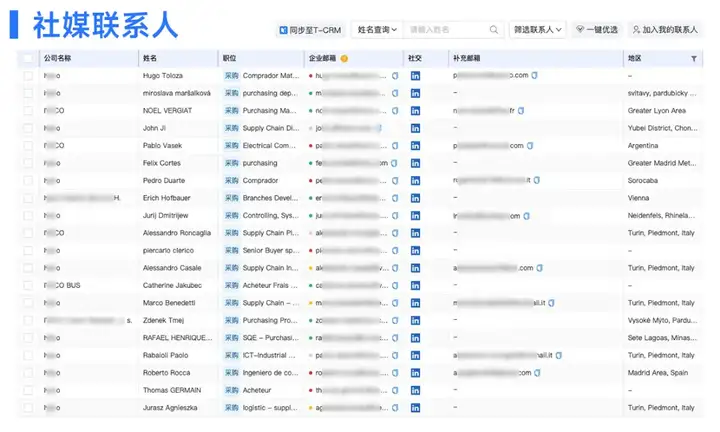Copy company email for Roberto Rocca
The image size is (720, 432).
(395, 372)
